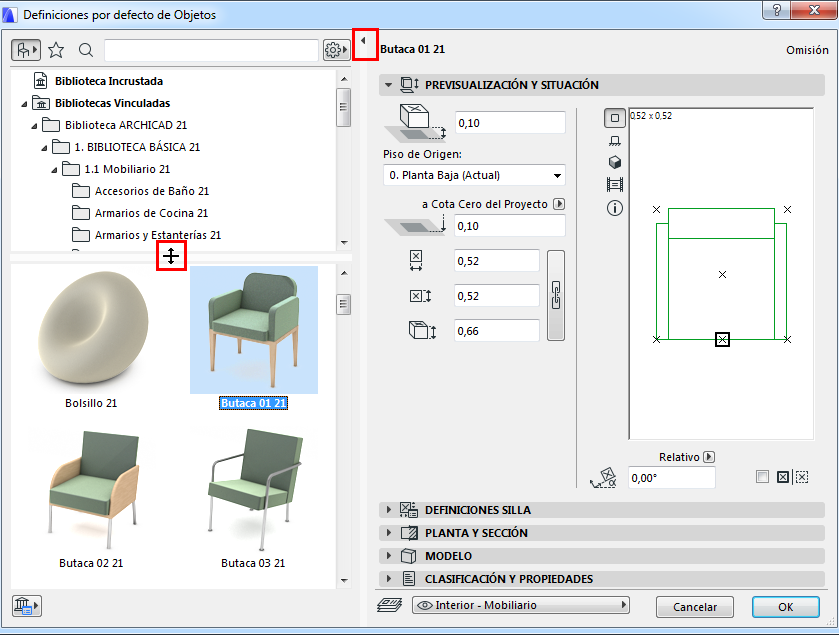The width and height of the screenshot is (839, 635).
Task: Select the Butaca 01 21 thumbnail
Action: [x=254, y=330]
